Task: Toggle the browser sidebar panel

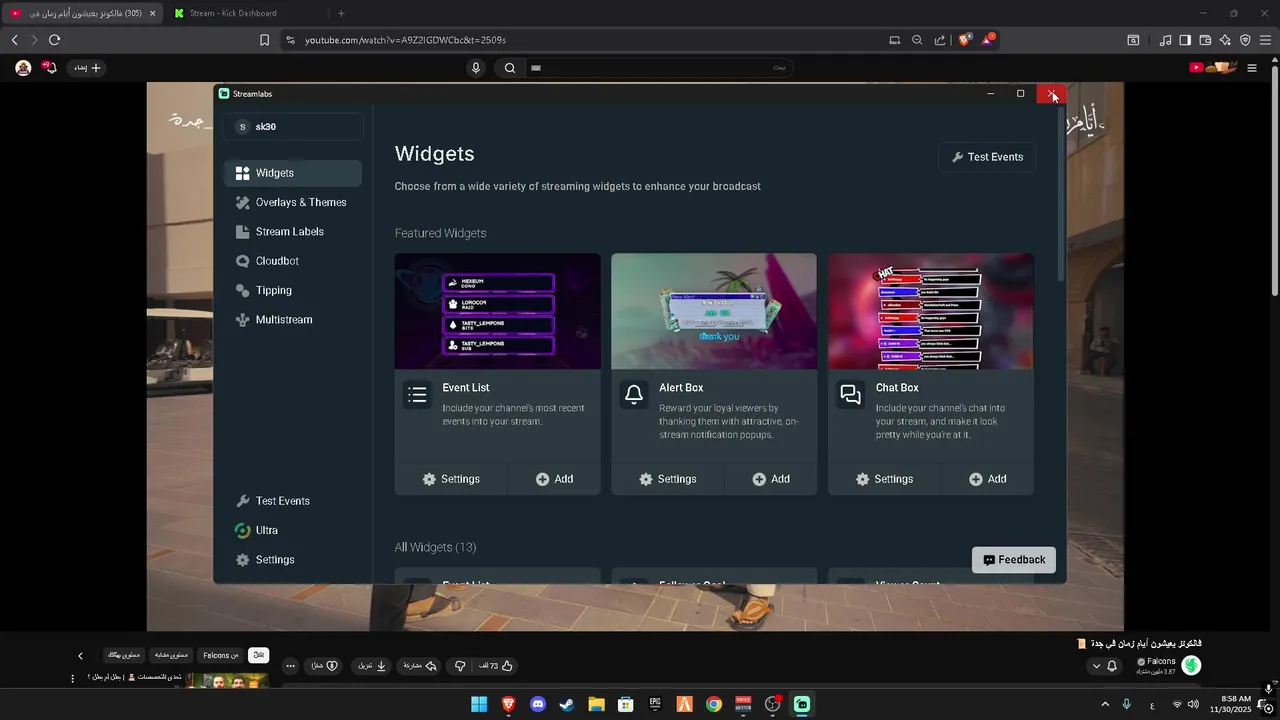Action: tap(1185, 40)
